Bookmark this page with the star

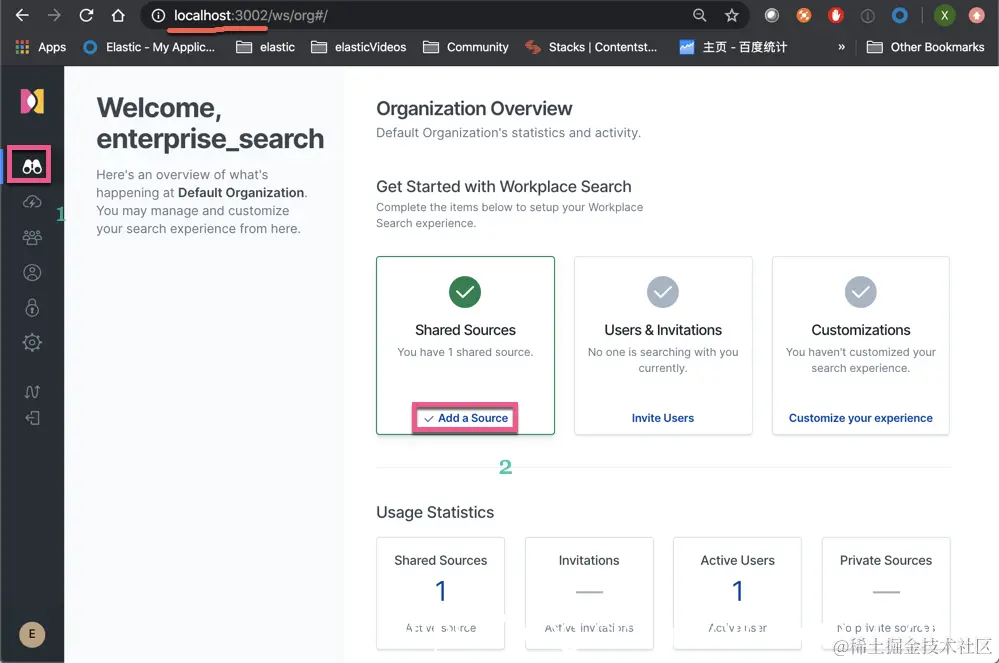pyautogui.click(x=731, y=15)
